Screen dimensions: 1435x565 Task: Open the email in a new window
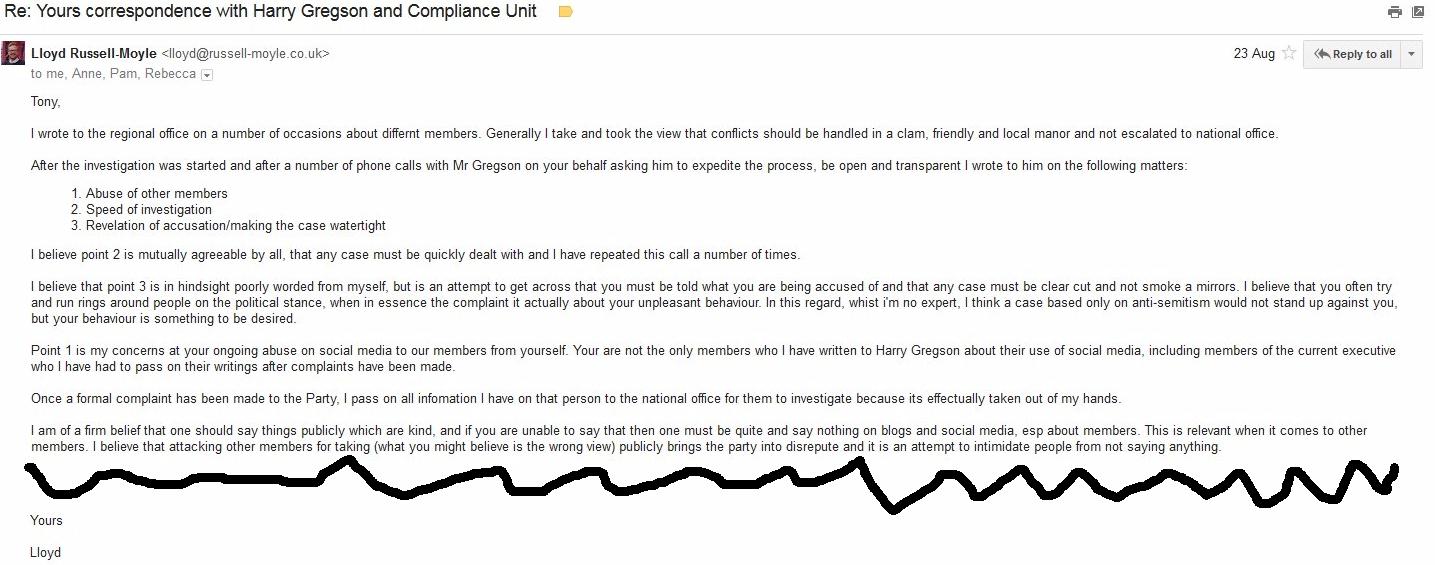1418,12
